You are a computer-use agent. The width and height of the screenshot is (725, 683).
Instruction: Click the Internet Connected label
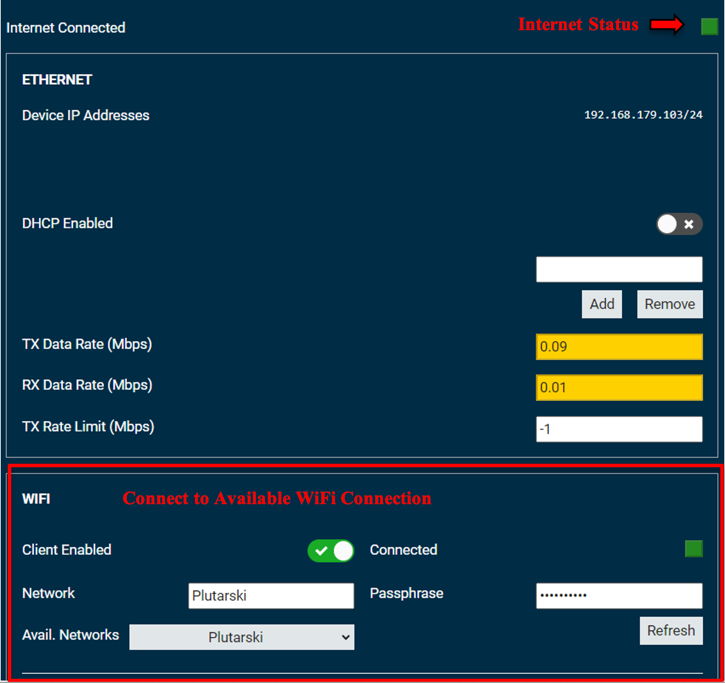[x=66, y=28]
